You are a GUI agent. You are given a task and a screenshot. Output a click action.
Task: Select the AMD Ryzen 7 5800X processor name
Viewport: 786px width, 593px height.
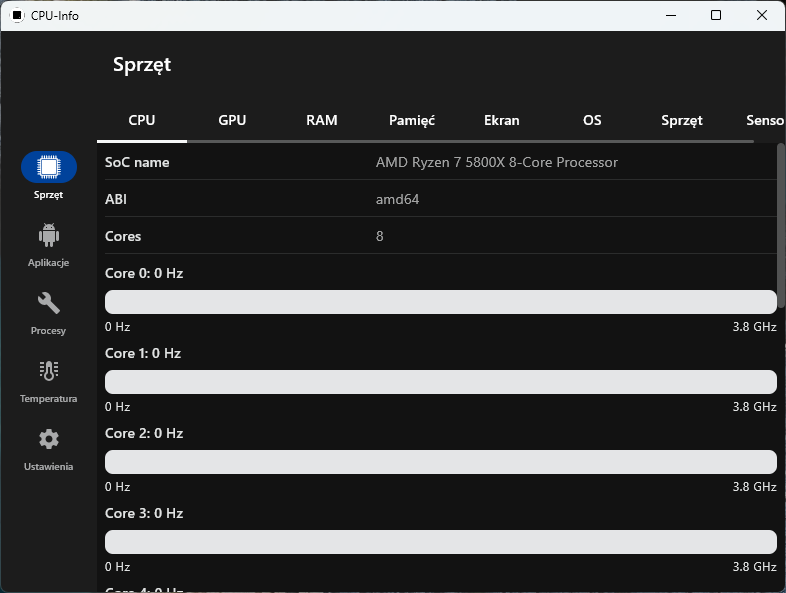point(497,162)
